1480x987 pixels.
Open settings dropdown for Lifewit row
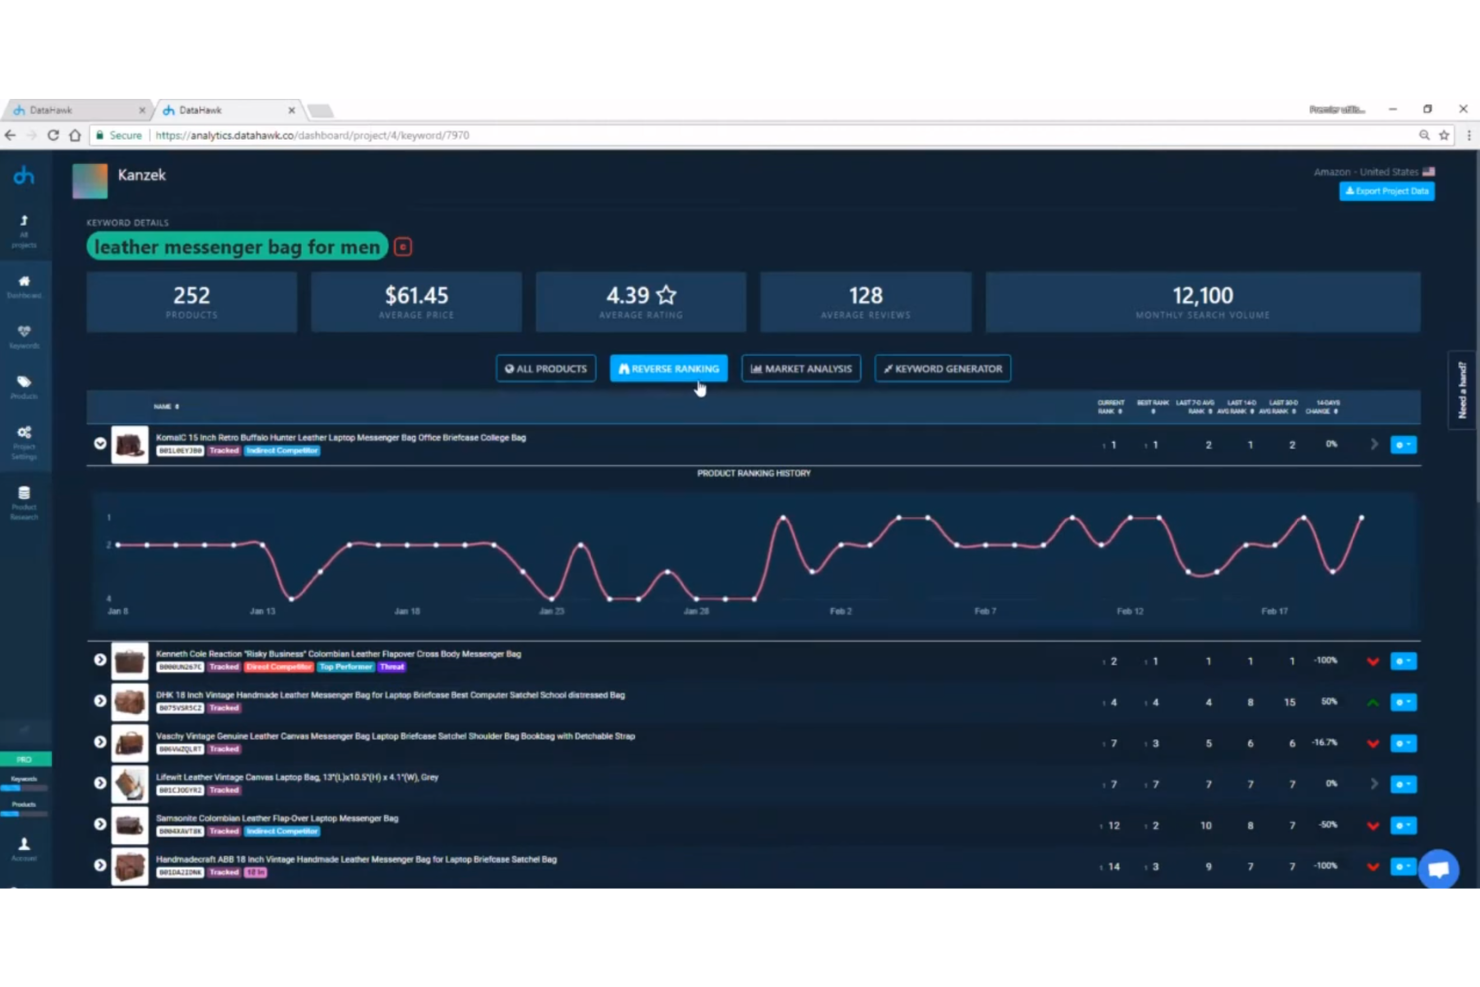tap(1403, 784)
